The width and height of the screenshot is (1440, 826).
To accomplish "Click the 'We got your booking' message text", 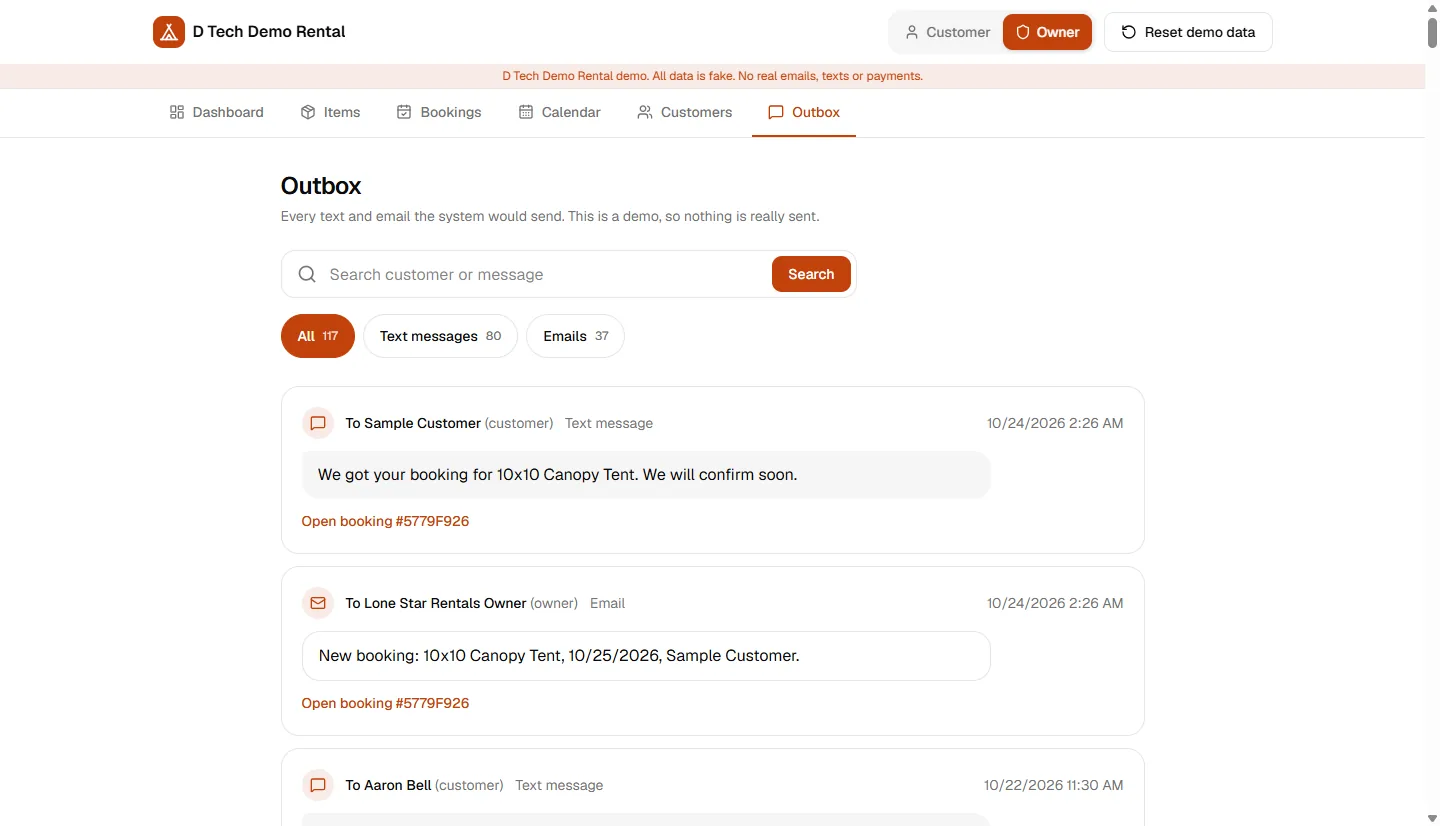I will (558, 475).
